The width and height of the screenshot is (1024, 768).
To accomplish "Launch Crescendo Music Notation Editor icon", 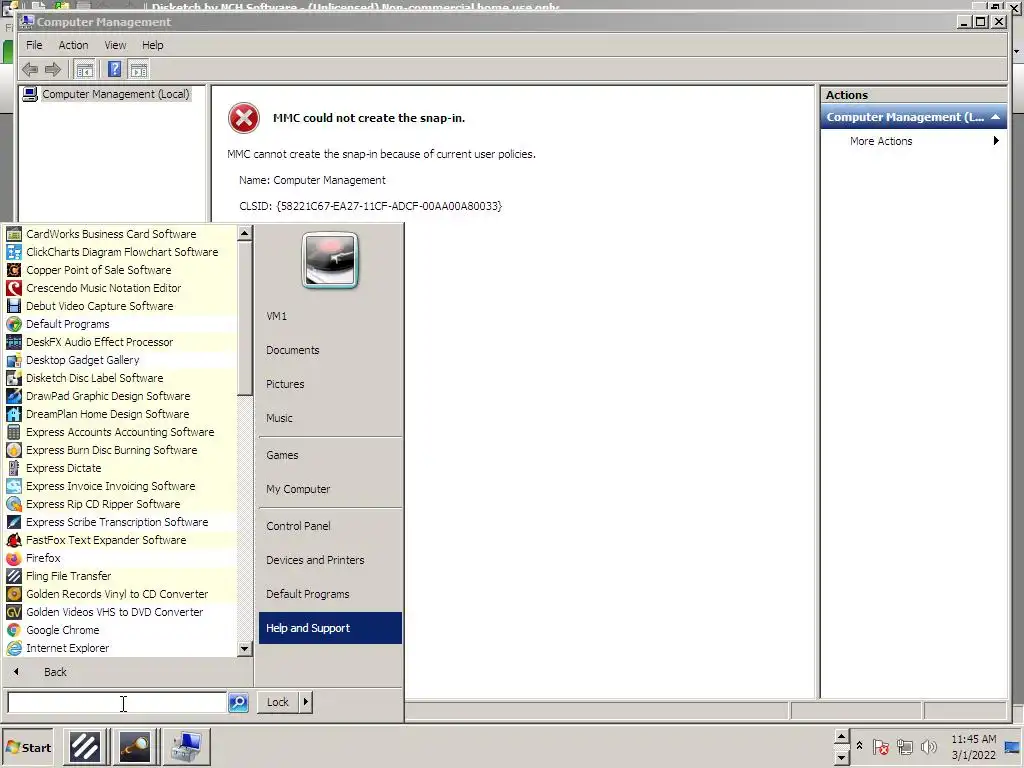I will tap(14, 288).
